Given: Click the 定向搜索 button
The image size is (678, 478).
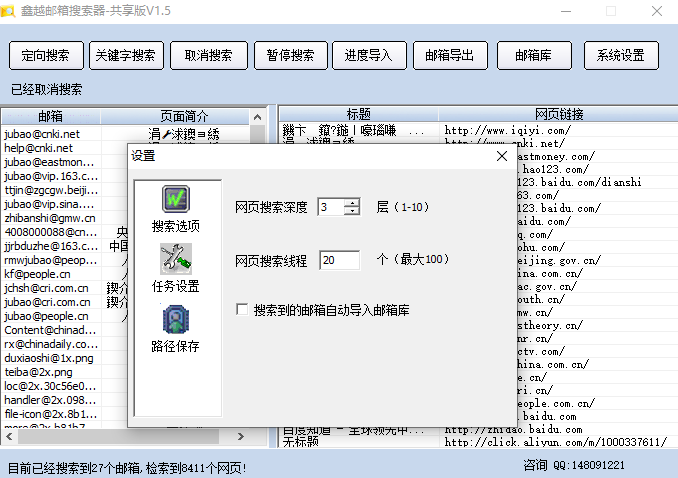Looking at the screenshot, I should 46,55.
